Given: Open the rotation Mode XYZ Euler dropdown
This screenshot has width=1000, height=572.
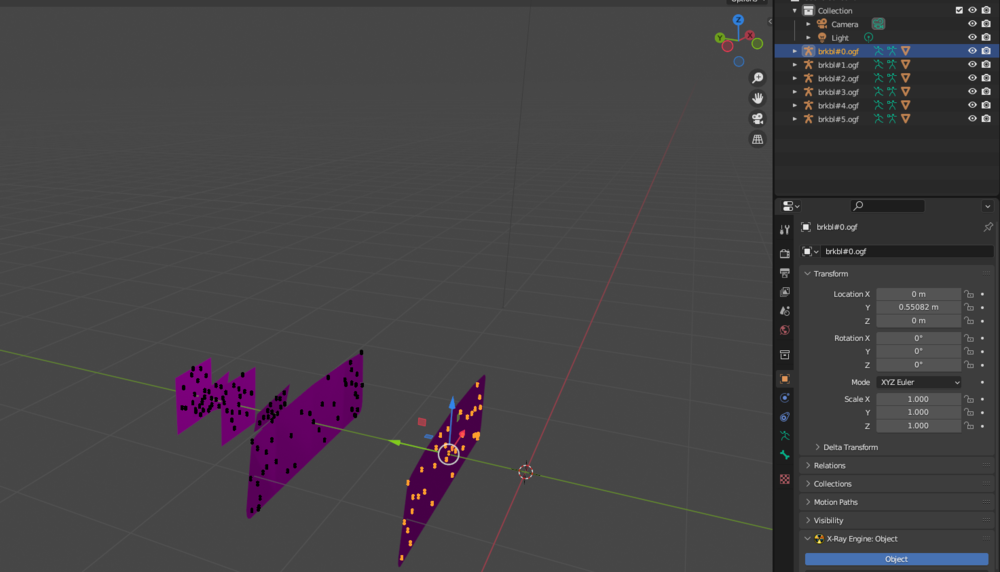Looking at the screenshot, I should pyautogui.click(x=918, y=382).
